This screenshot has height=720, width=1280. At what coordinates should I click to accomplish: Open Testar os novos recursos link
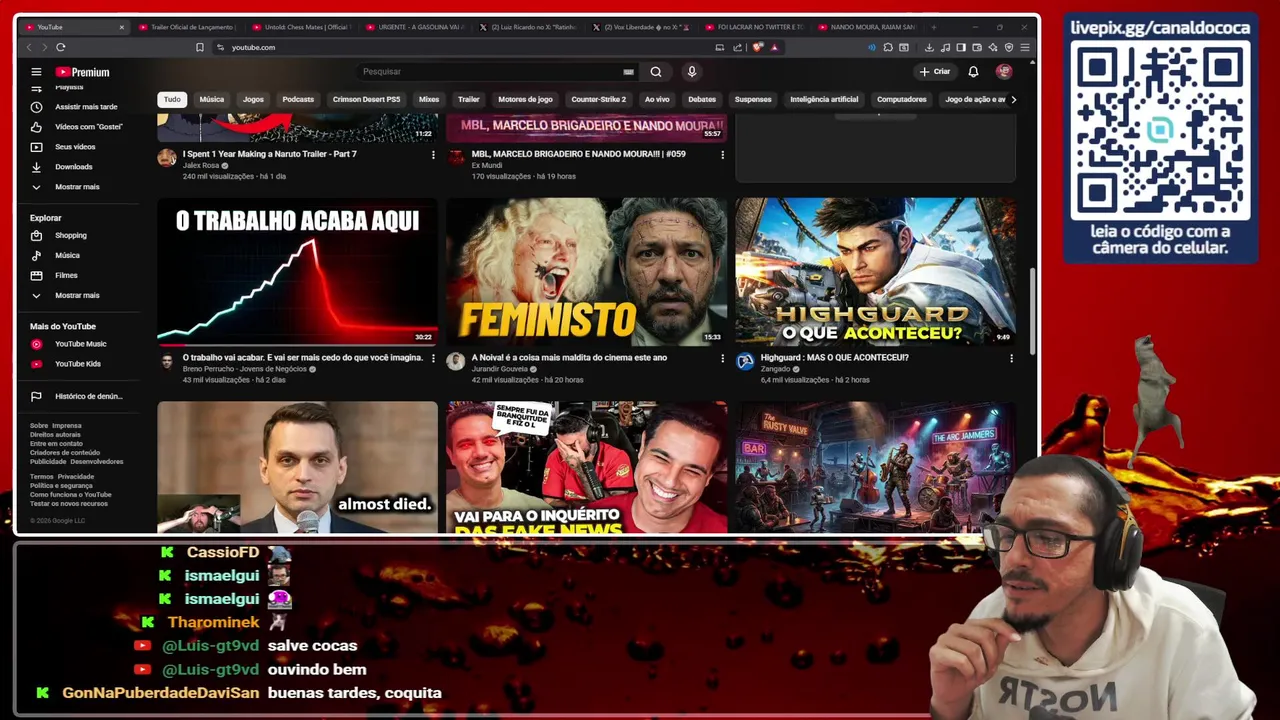(69, 503)
